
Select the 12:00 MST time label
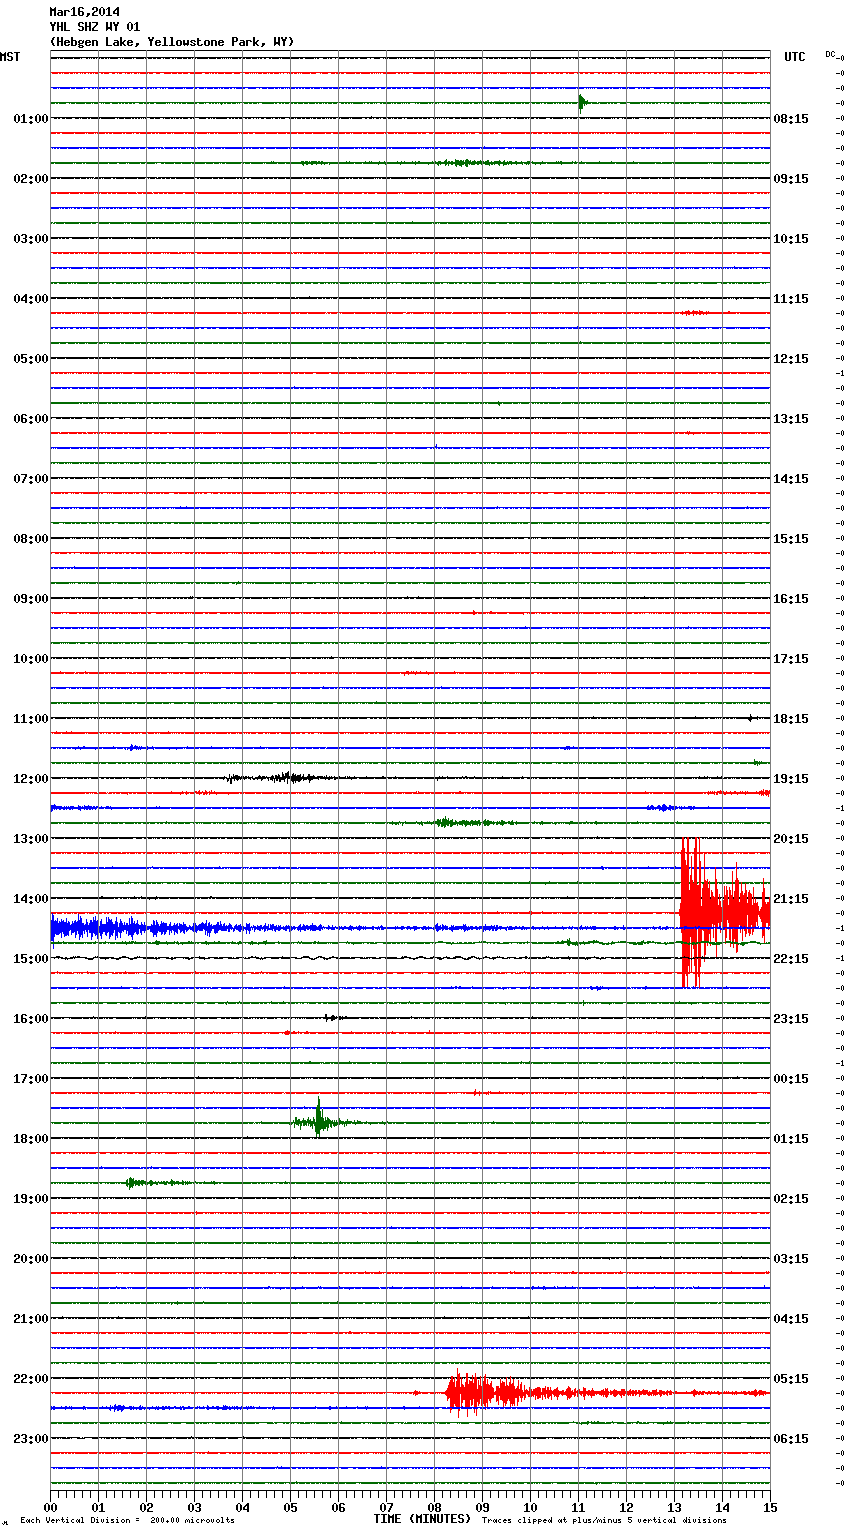click(31, 779)
